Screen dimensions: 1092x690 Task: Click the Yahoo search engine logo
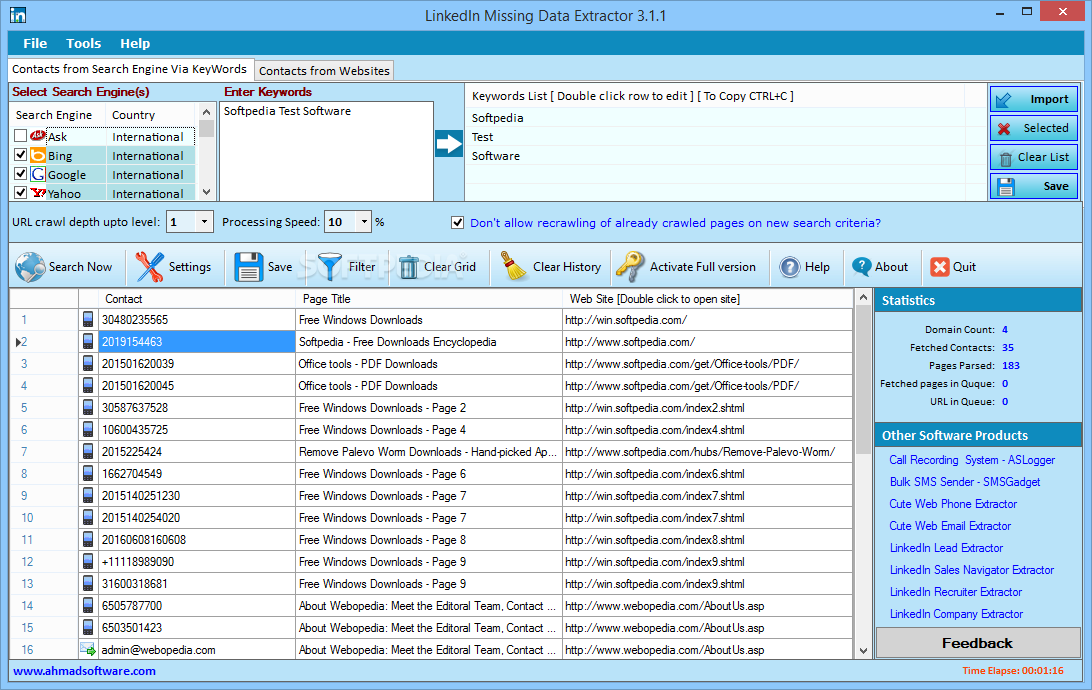click(x=38, y=193)
